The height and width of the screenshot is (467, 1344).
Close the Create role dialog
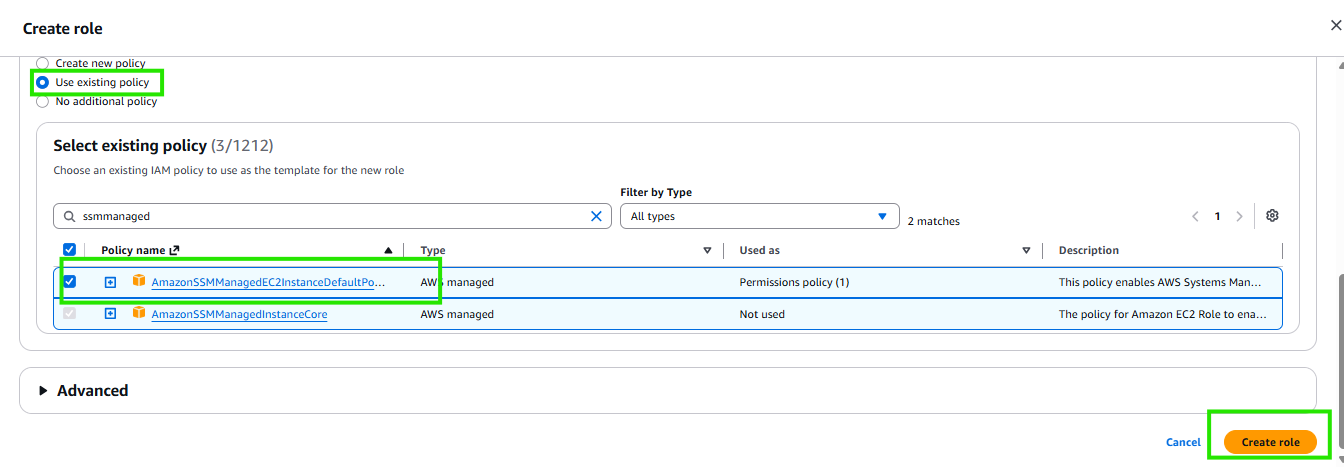pyautogui.click(x=1336, y=27)
